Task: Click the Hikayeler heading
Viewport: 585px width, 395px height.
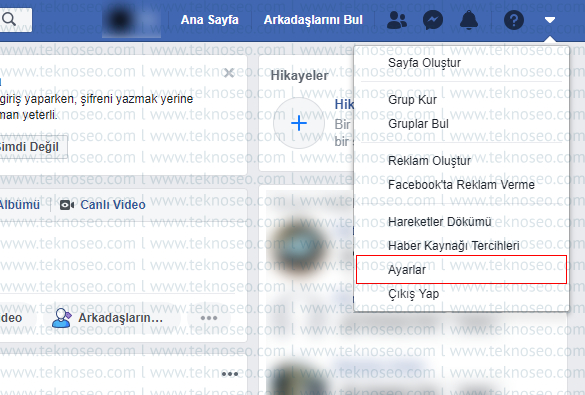Action: point(299,76)
